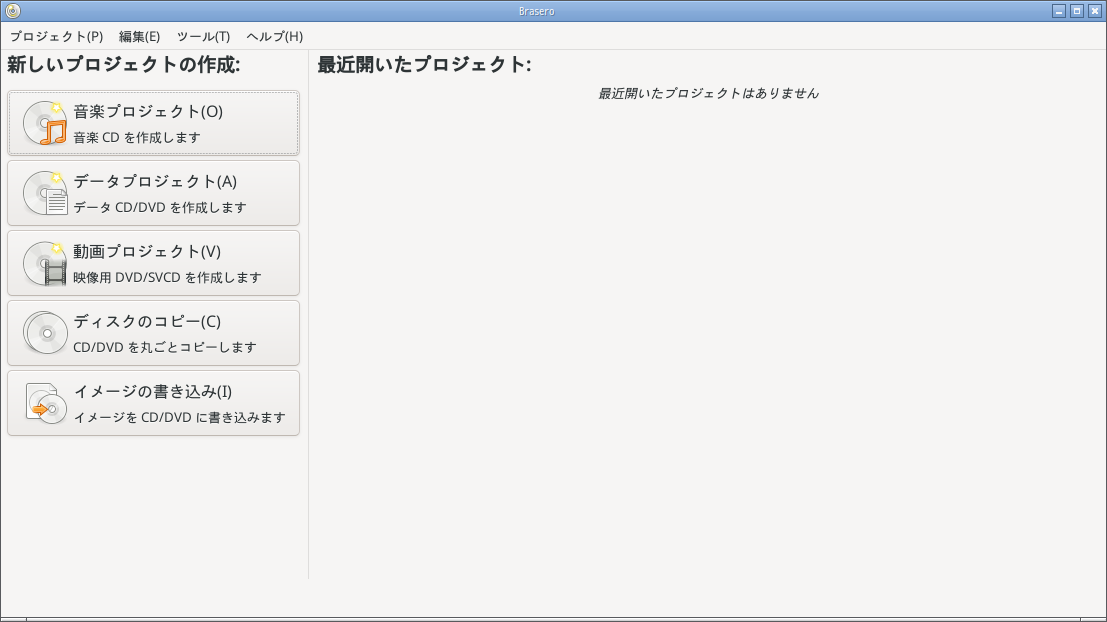Choose ディスクのコピー(C)
Viewport: 1107px width, 622px height.
153,333
